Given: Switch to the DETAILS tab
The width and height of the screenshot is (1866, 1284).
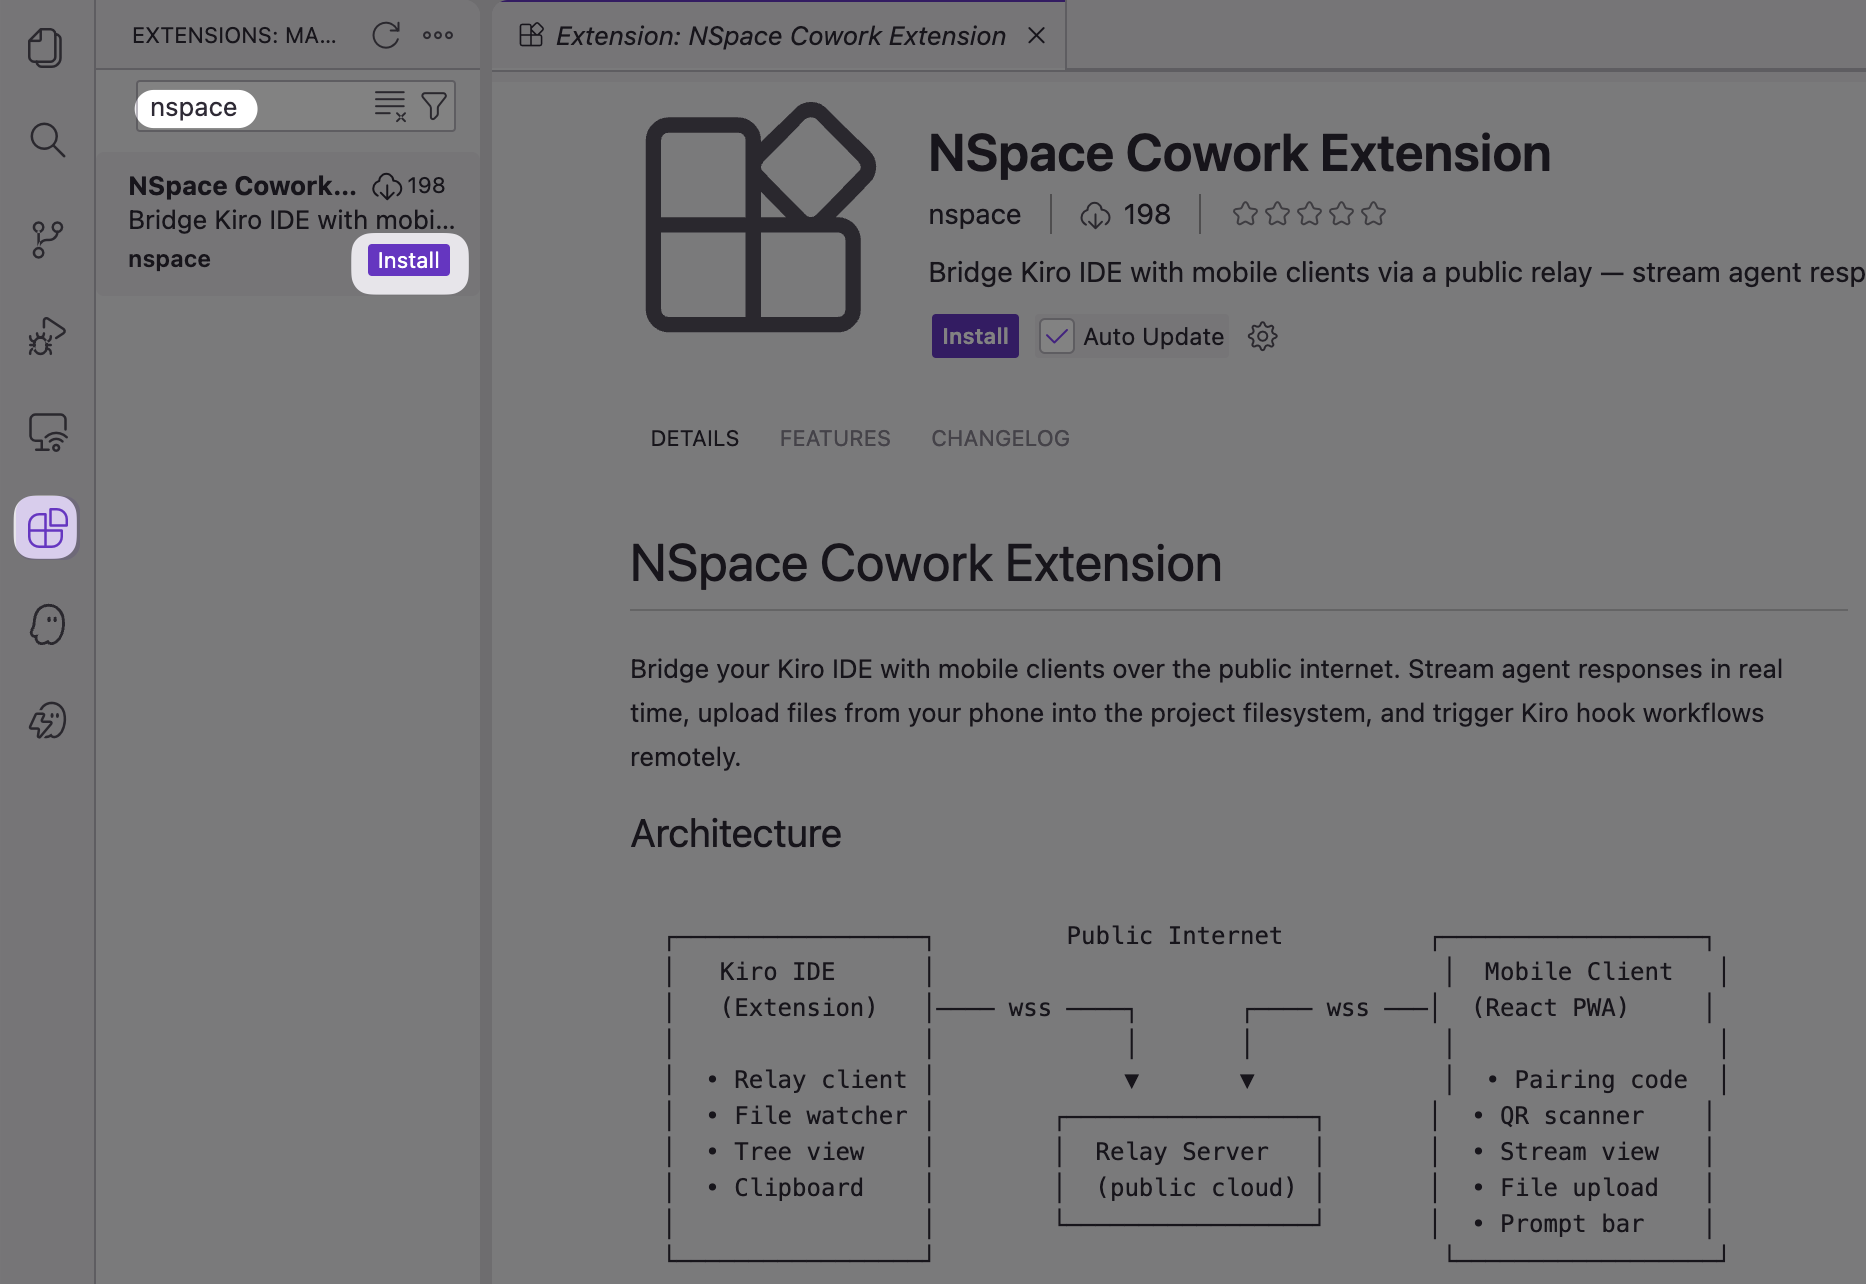Looking at the screenshot, I should 694,438.
